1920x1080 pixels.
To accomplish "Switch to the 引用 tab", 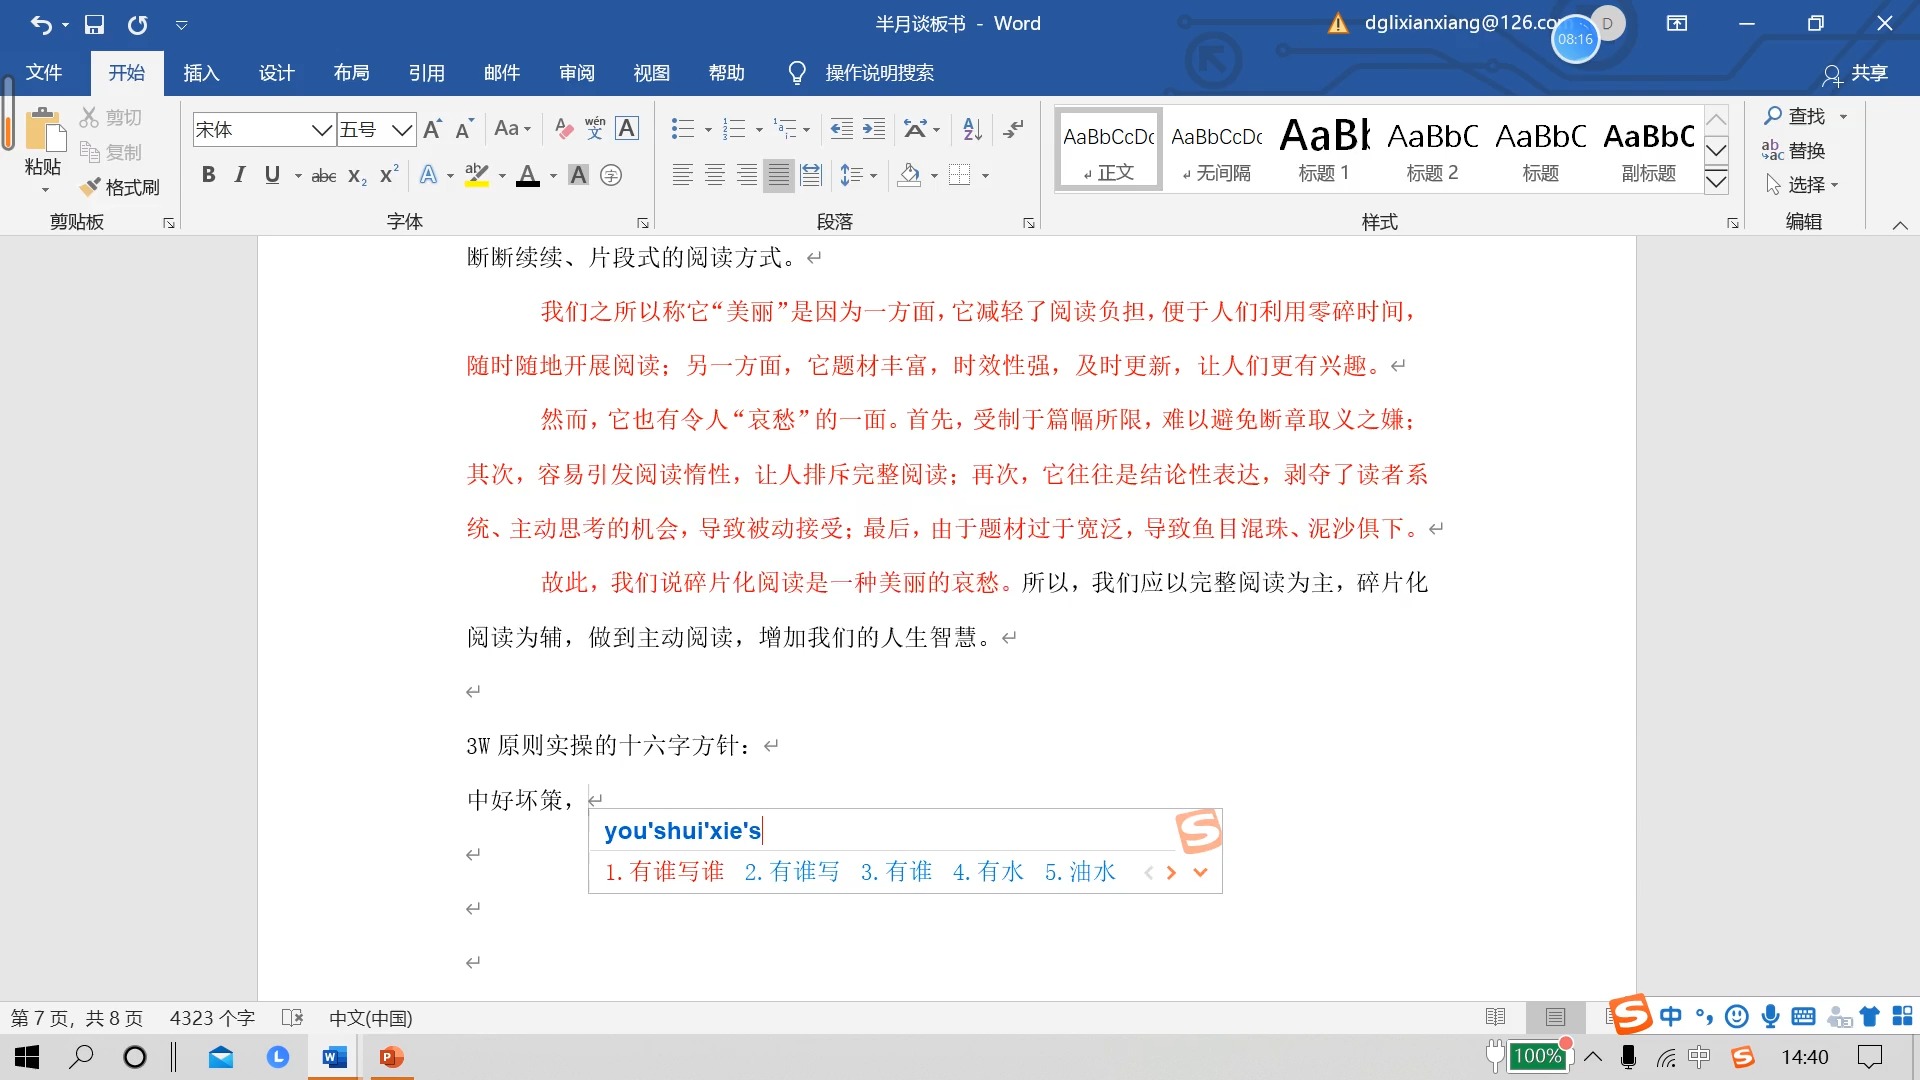I will (x=426, y=73).
